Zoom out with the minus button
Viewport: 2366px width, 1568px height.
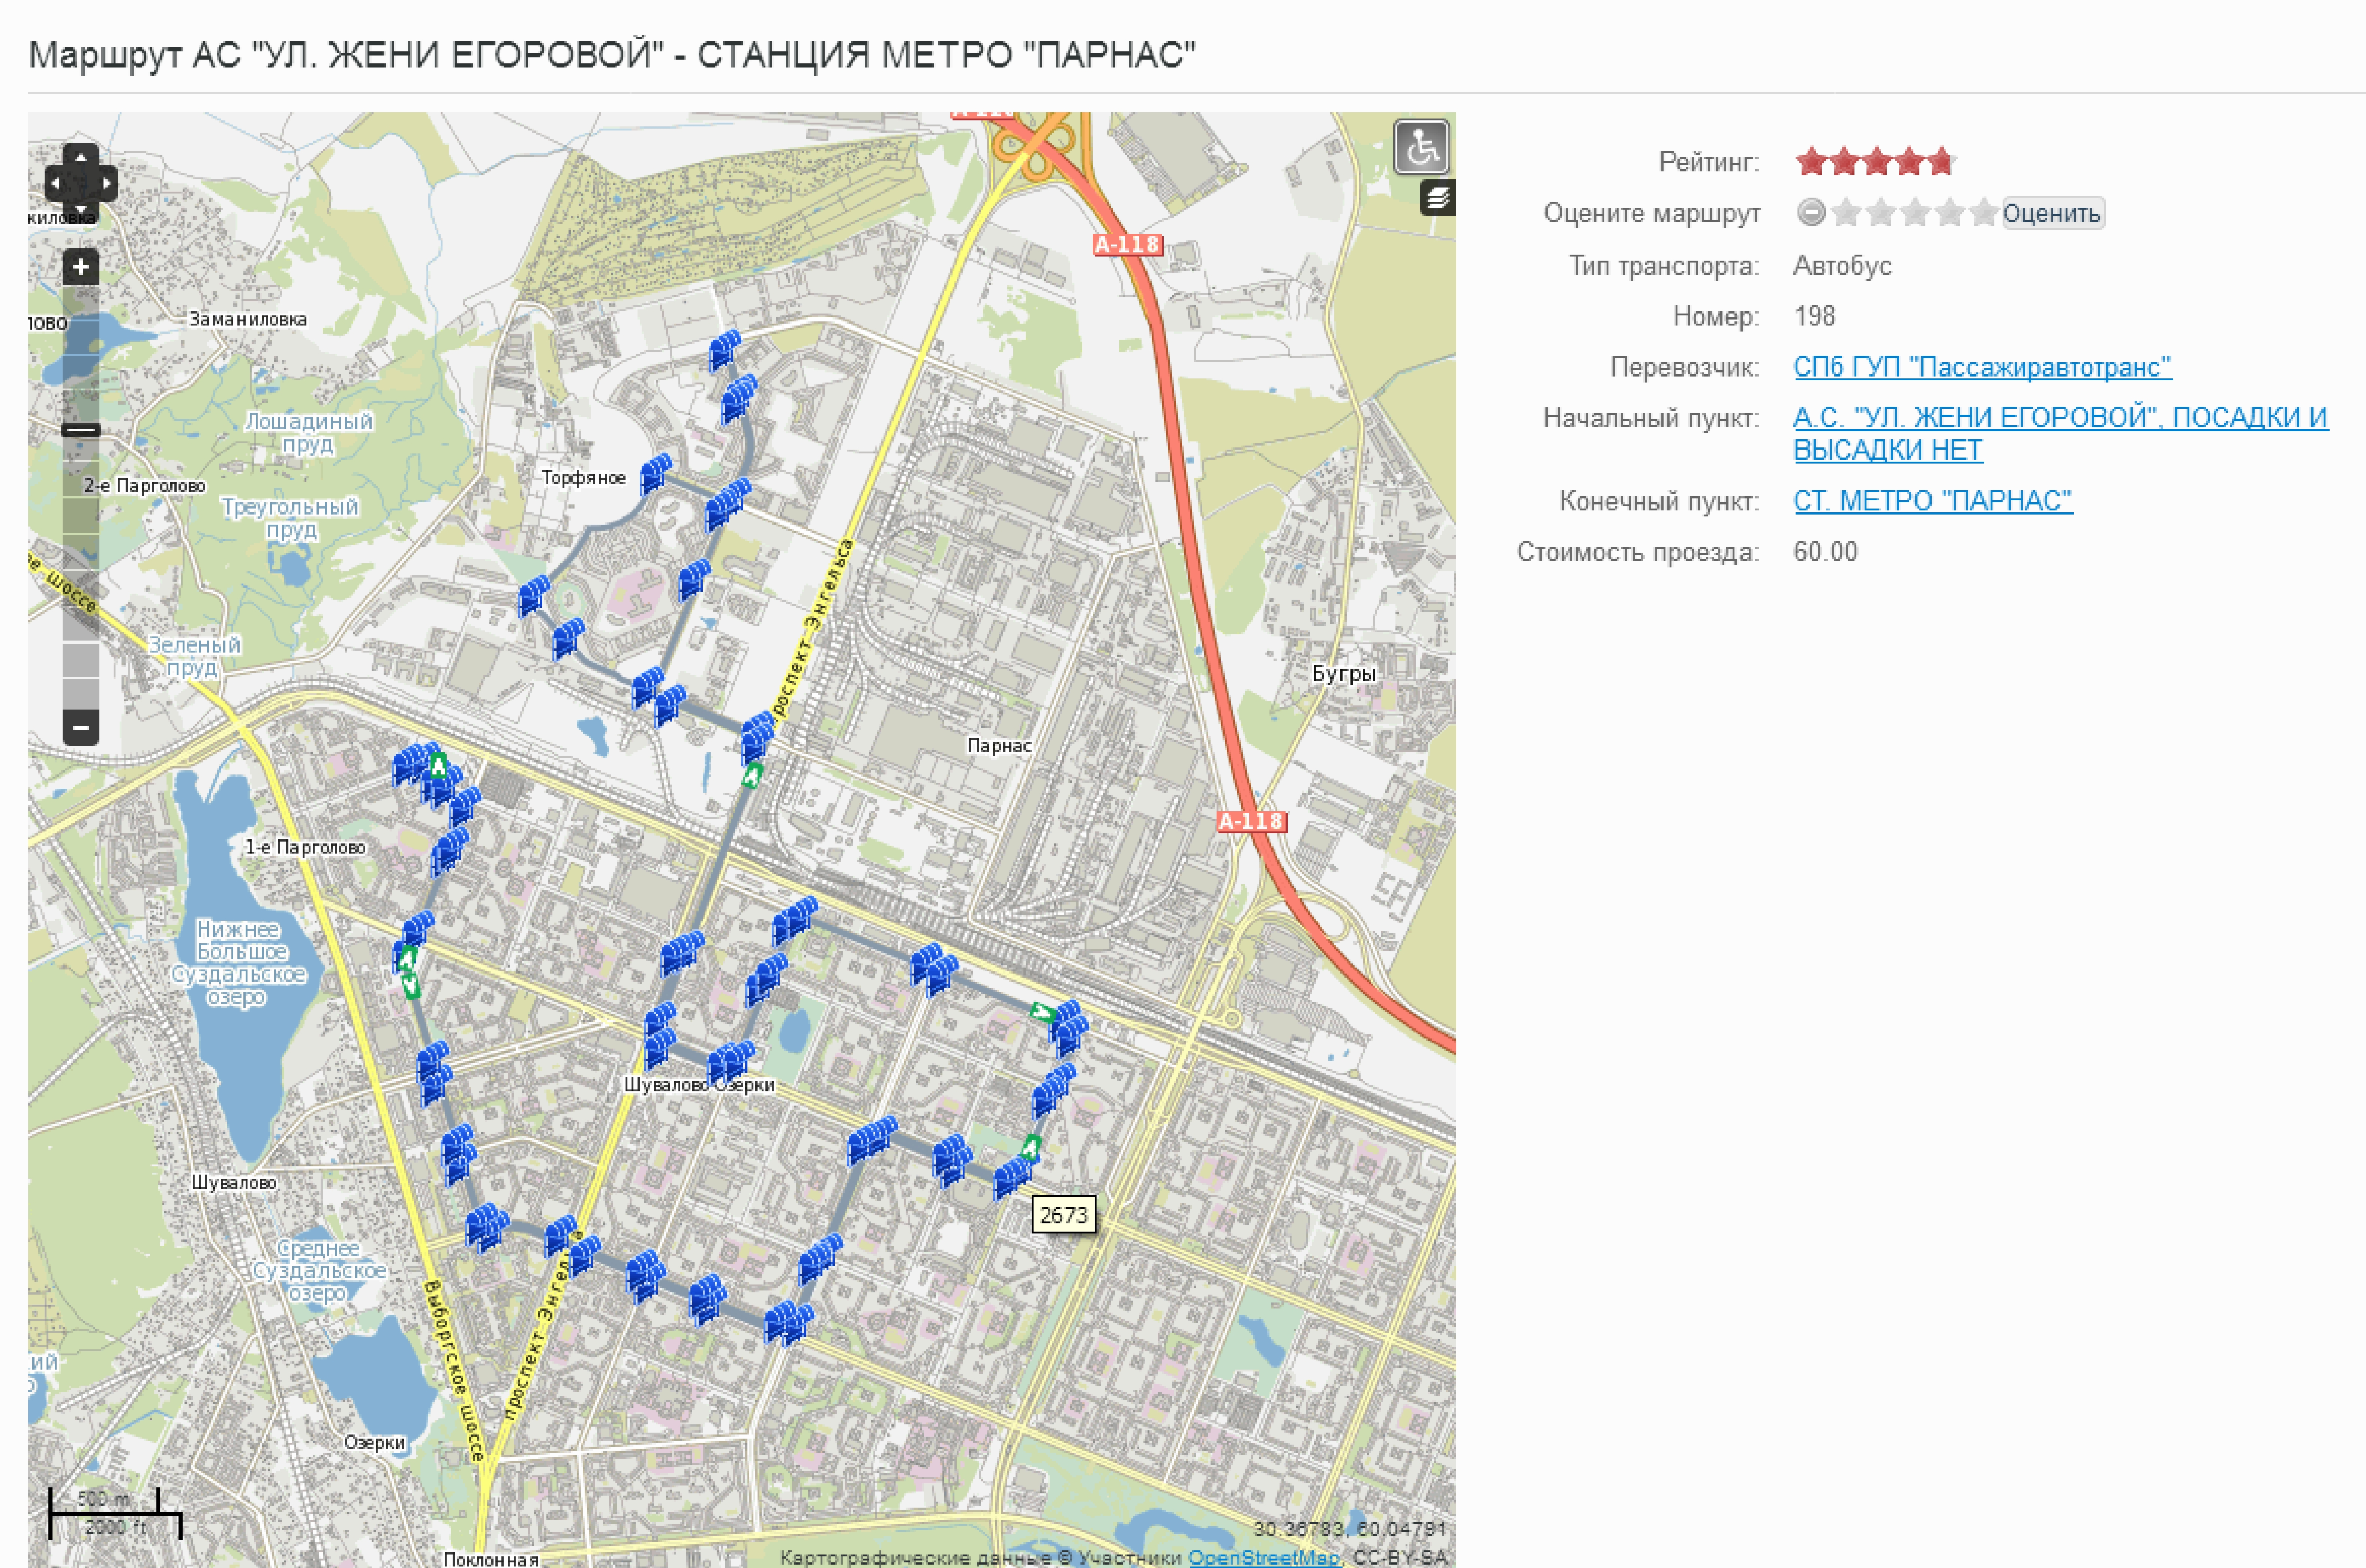coord(81,727)
